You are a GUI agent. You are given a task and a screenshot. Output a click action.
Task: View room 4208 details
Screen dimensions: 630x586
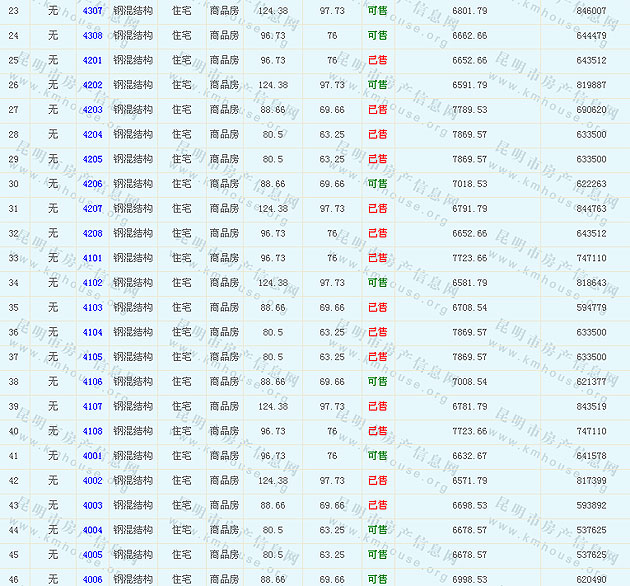click(92, 233)
